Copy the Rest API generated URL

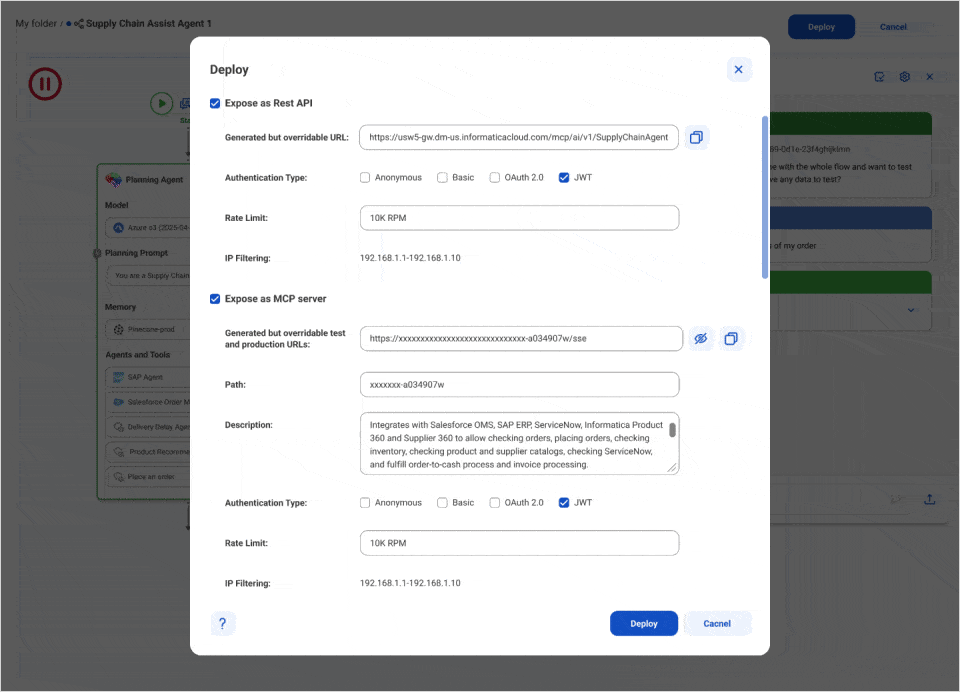(x=696, y=137)
